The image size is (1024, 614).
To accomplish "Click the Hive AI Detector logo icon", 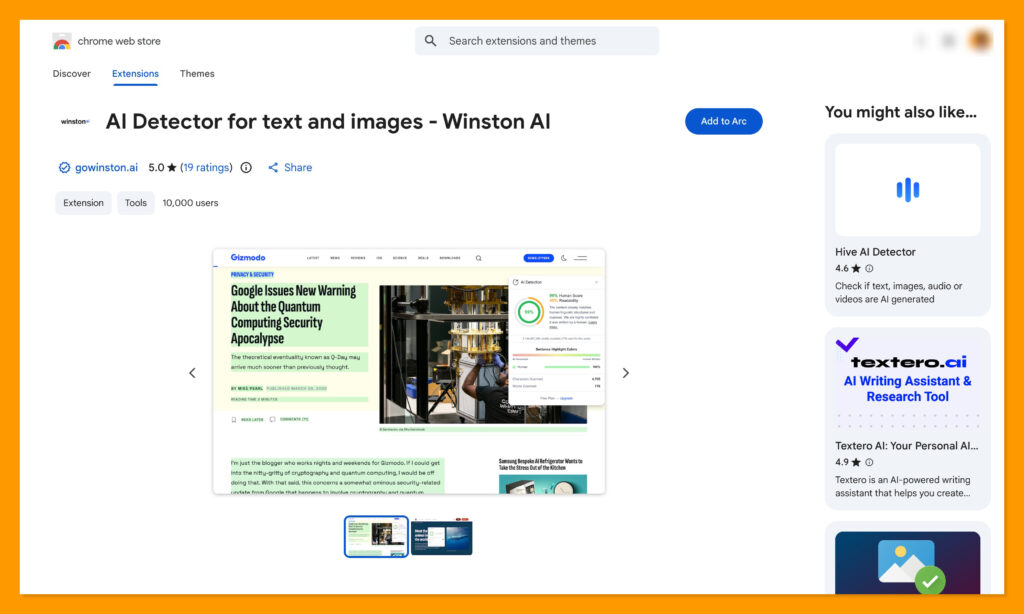I will [908, 190].
